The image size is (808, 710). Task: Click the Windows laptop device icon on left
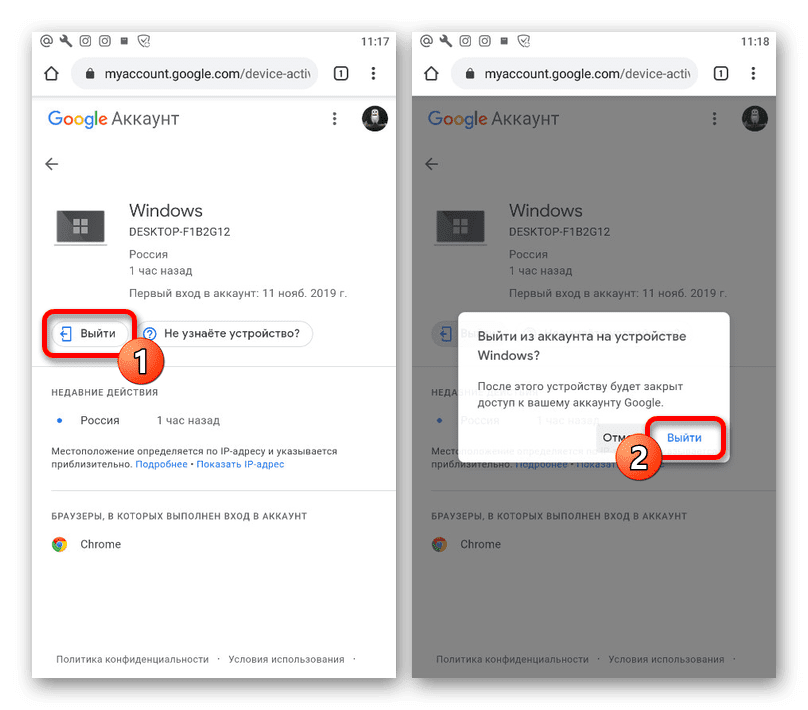pos(80,227)
